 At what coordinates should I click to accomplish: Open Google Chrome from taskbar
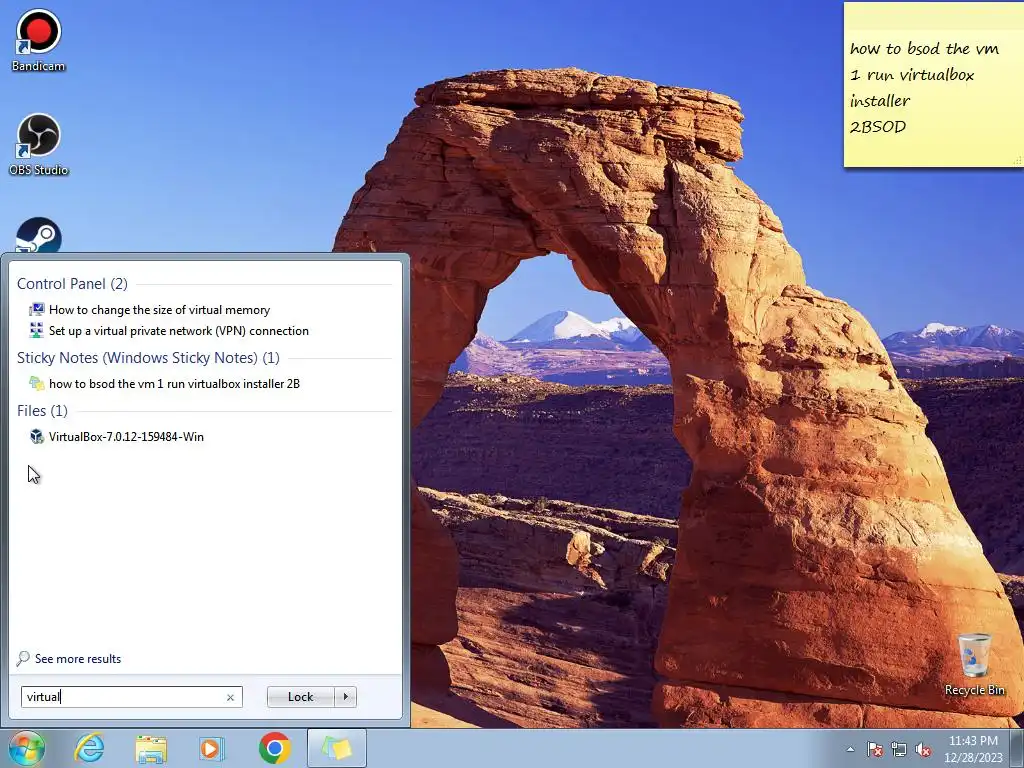coord(274,748)
